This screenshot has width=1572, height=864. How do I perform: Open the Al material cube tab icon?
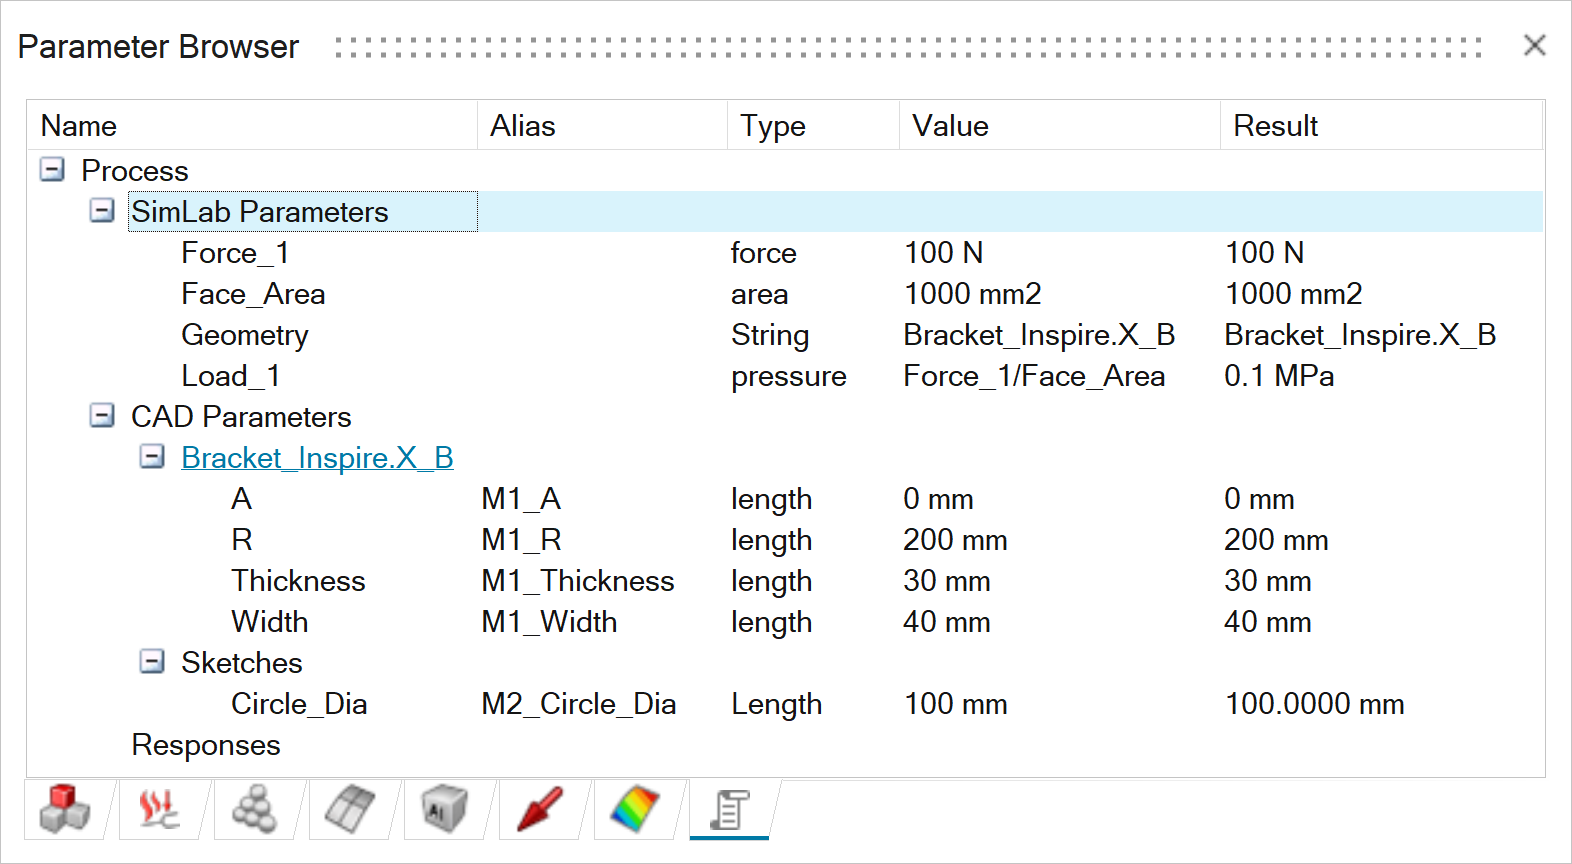[x=444, y=809]
